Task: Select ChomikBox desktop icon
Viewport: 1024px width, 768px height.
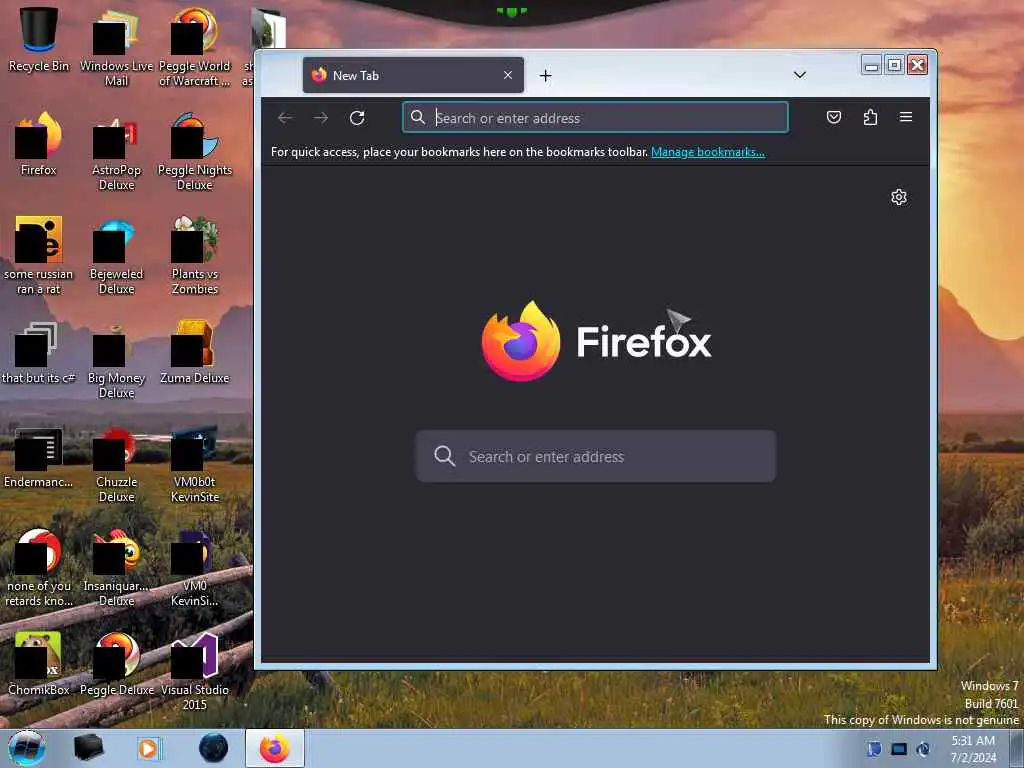Action: [x=39, y=663]
